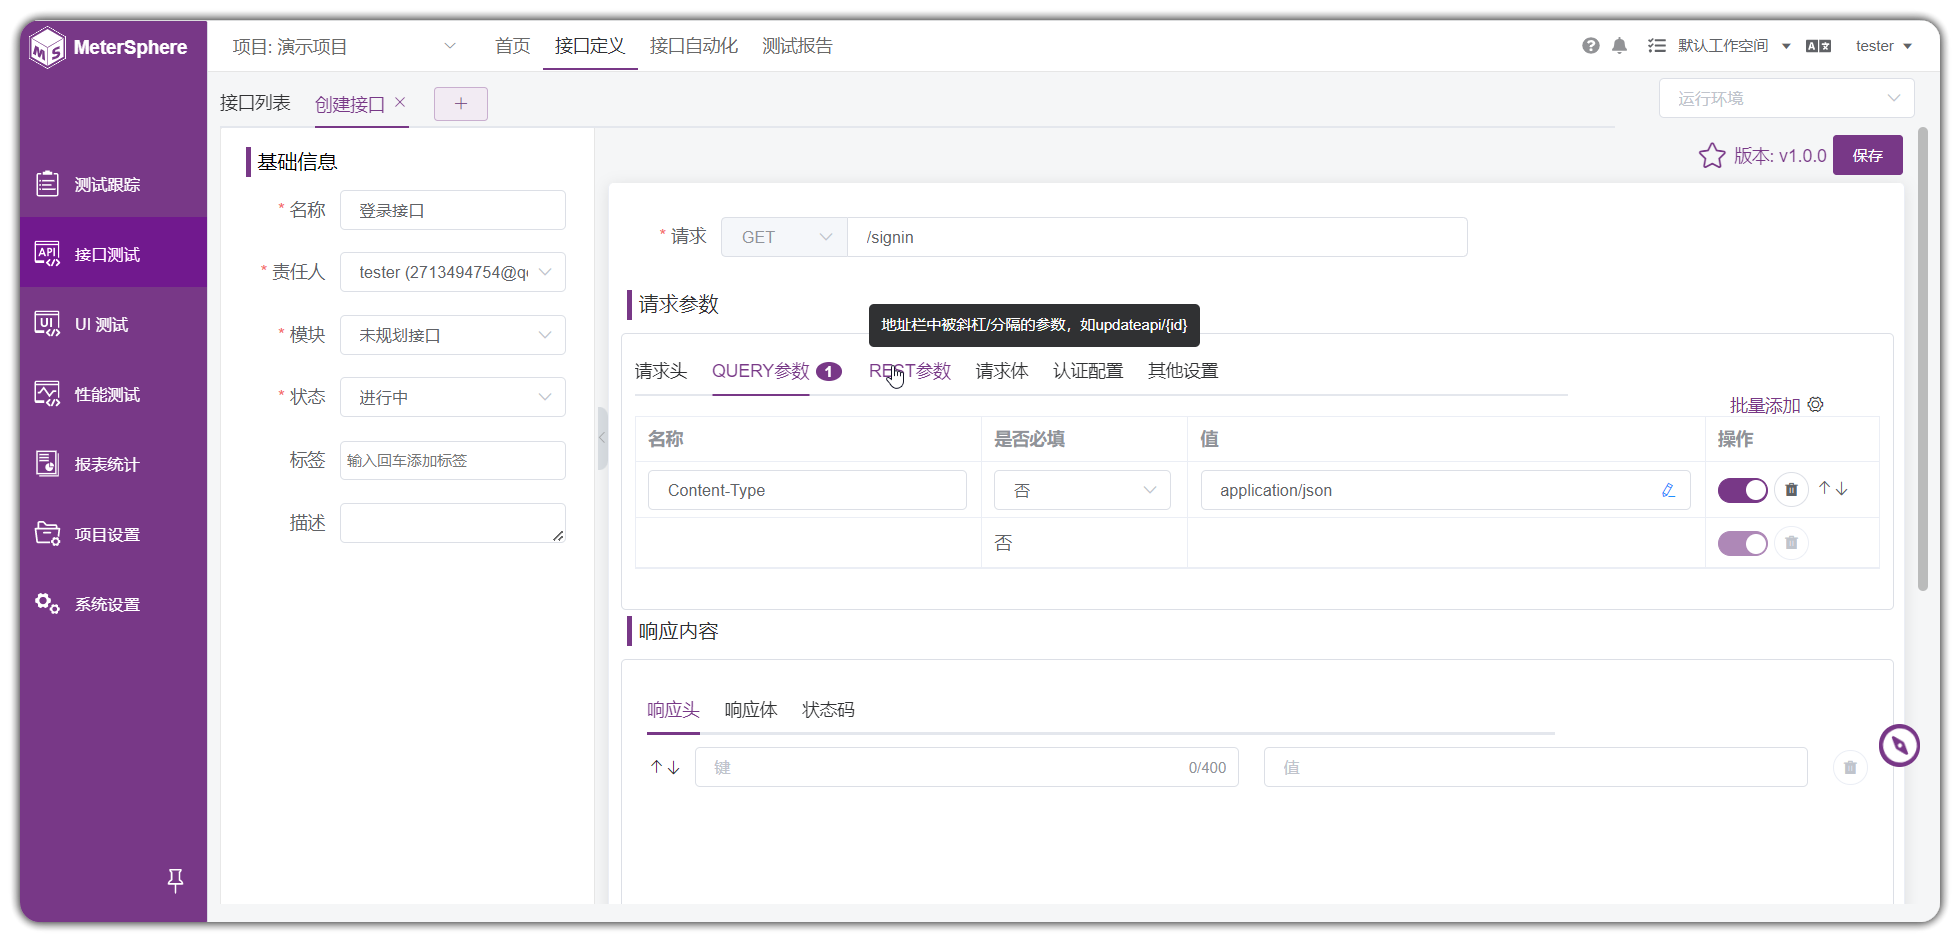
Task: Disable the Content-Type parameter toggle
Action: click(x=1743, y=490)
